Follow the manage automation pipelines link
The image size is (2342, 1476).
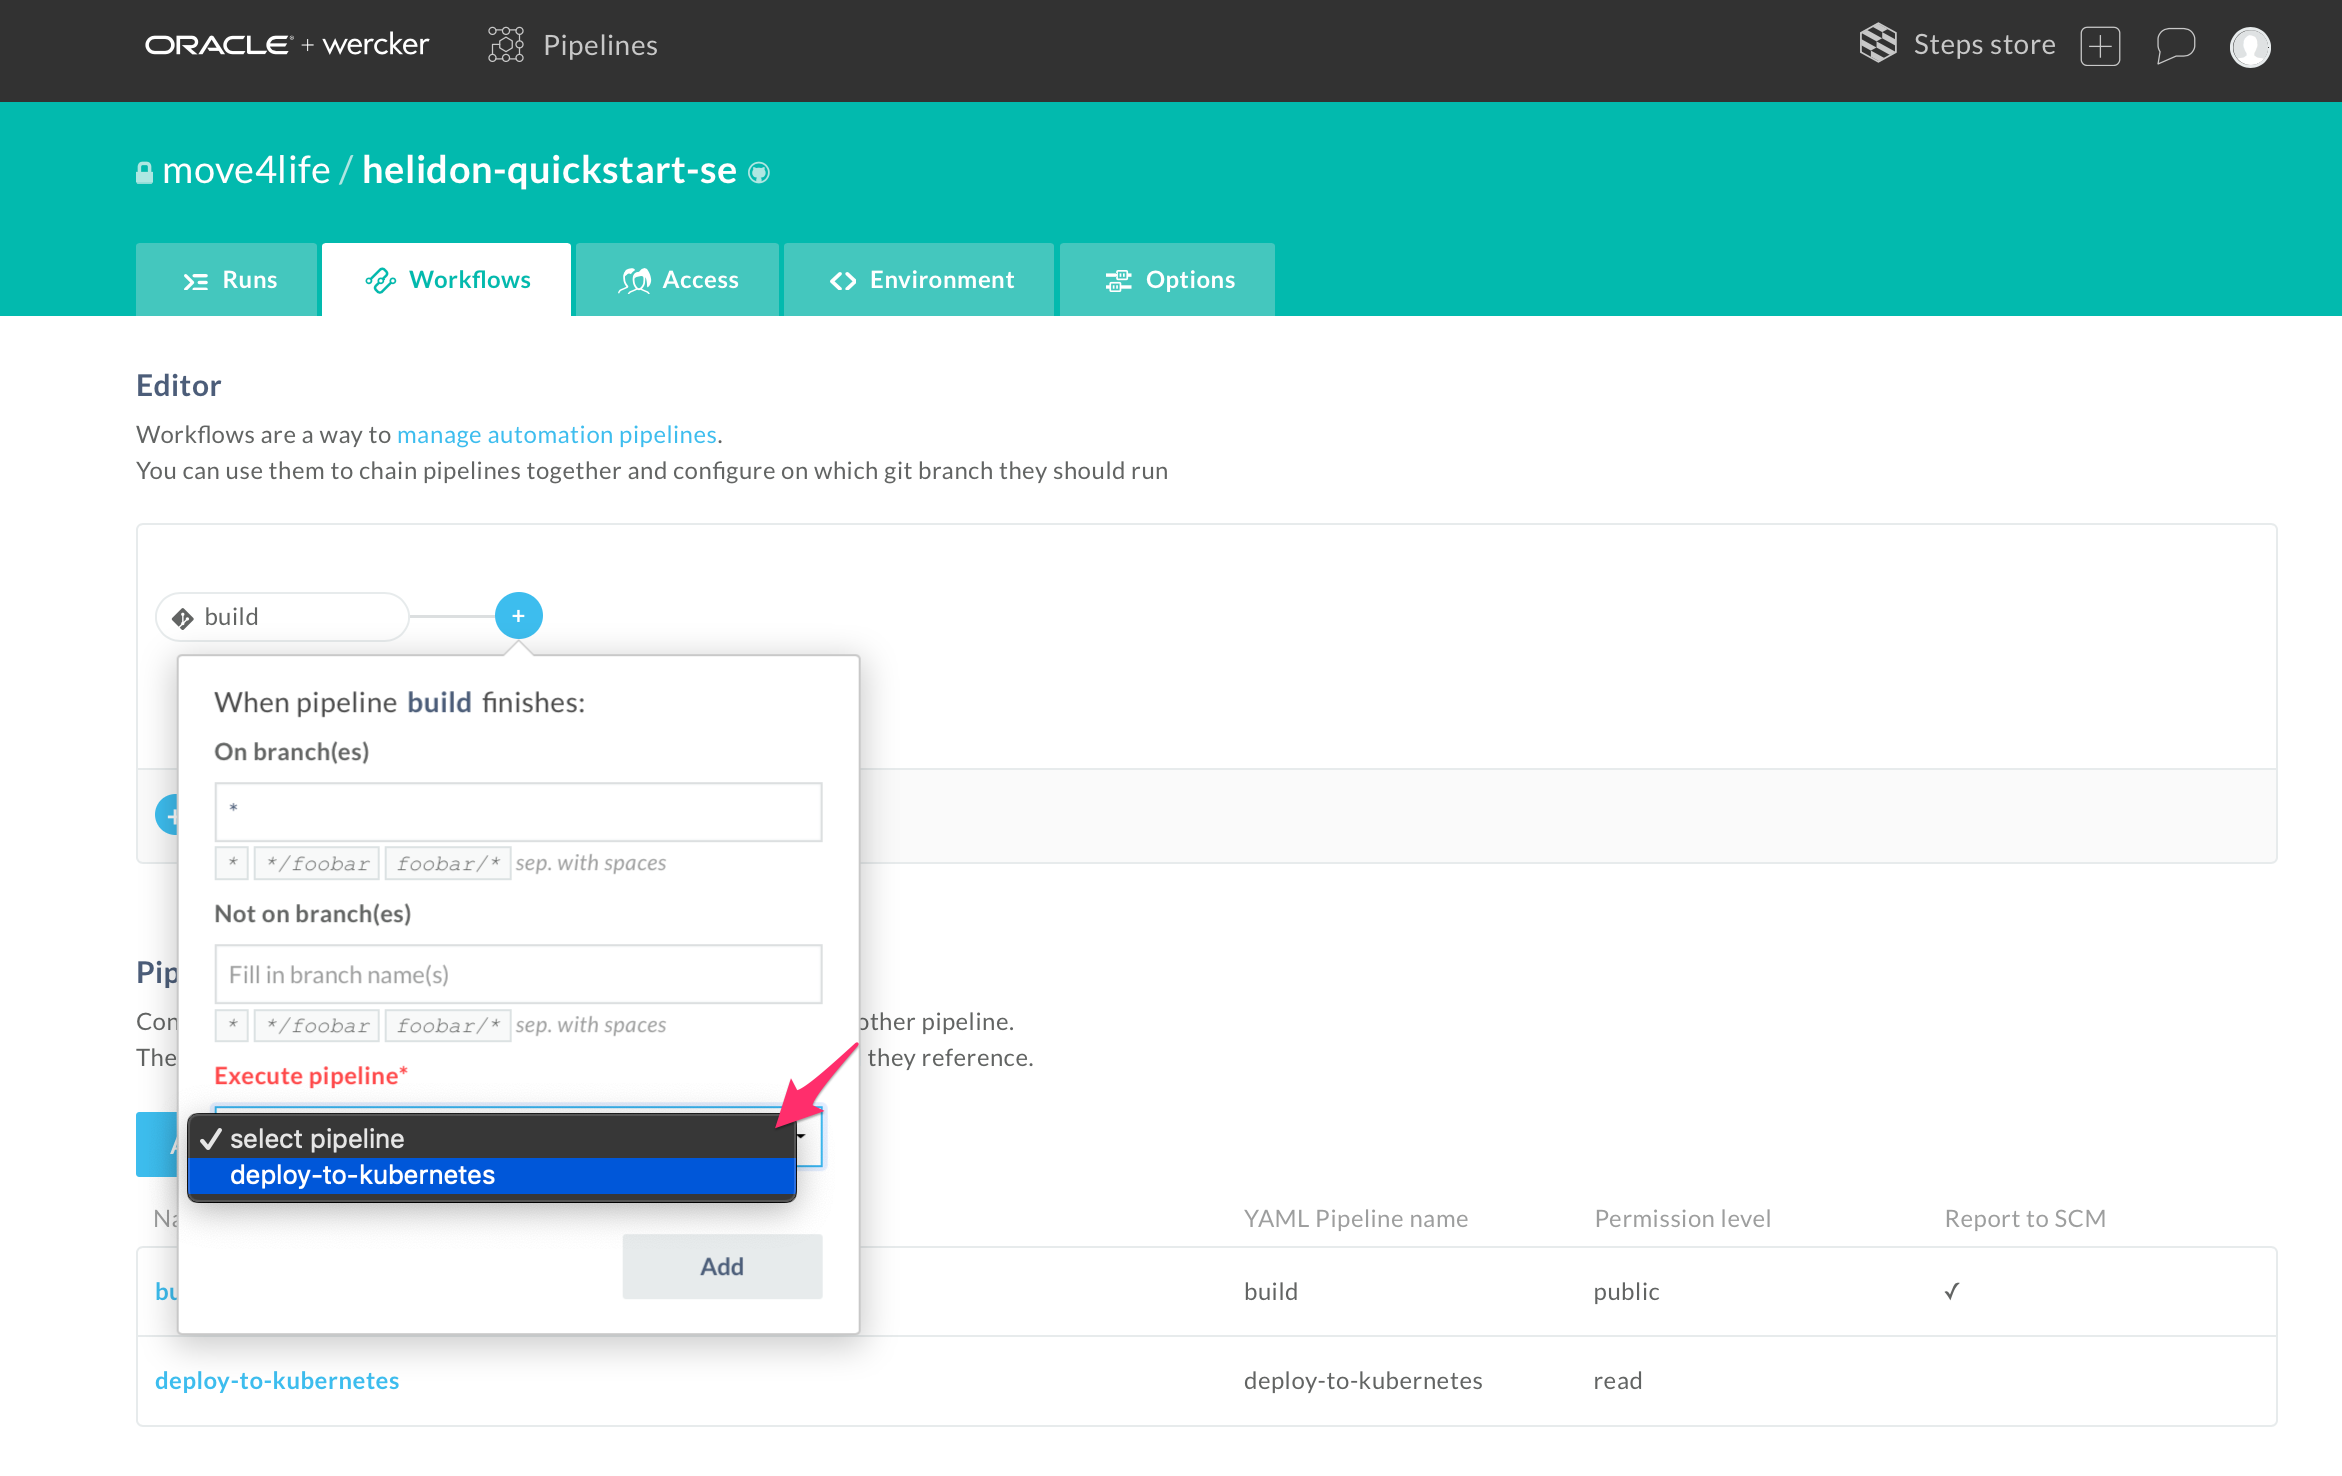click(x=557, y=435)
